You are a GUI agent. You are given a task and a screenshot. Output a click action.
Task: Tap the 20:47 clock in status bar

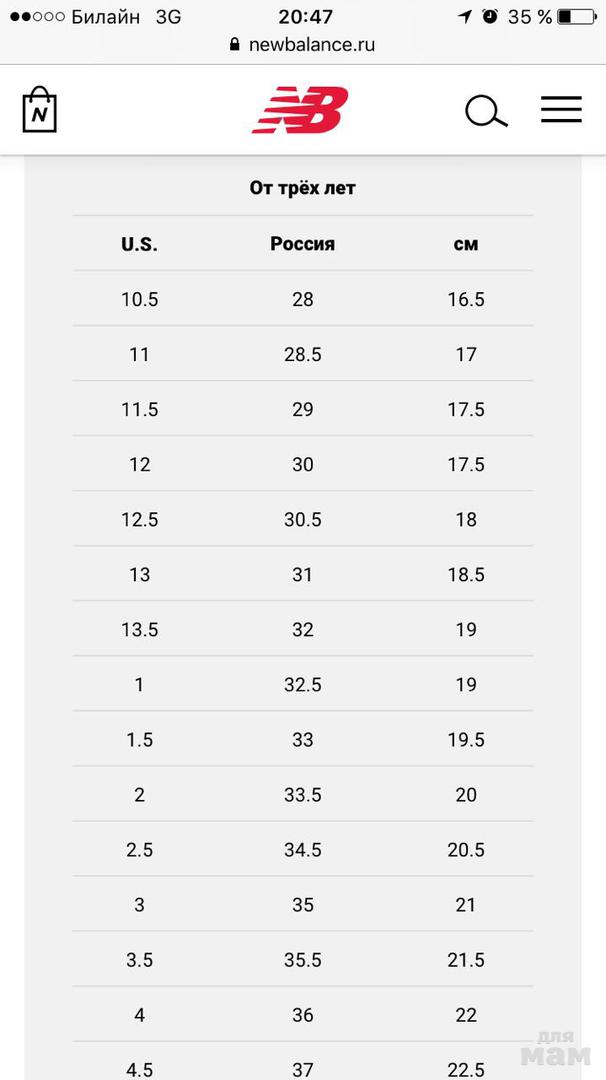tap(306, 17)
